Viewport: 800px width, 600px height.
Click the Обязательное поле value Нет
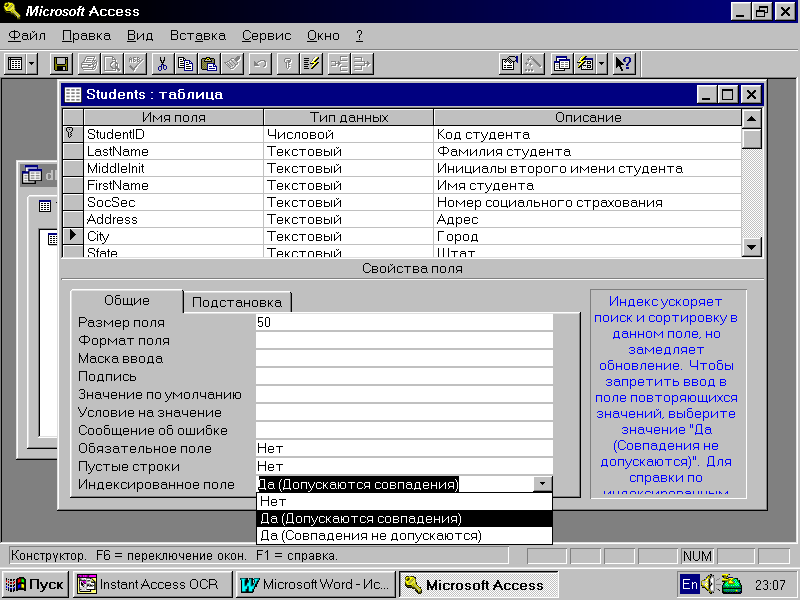point(404,448)
